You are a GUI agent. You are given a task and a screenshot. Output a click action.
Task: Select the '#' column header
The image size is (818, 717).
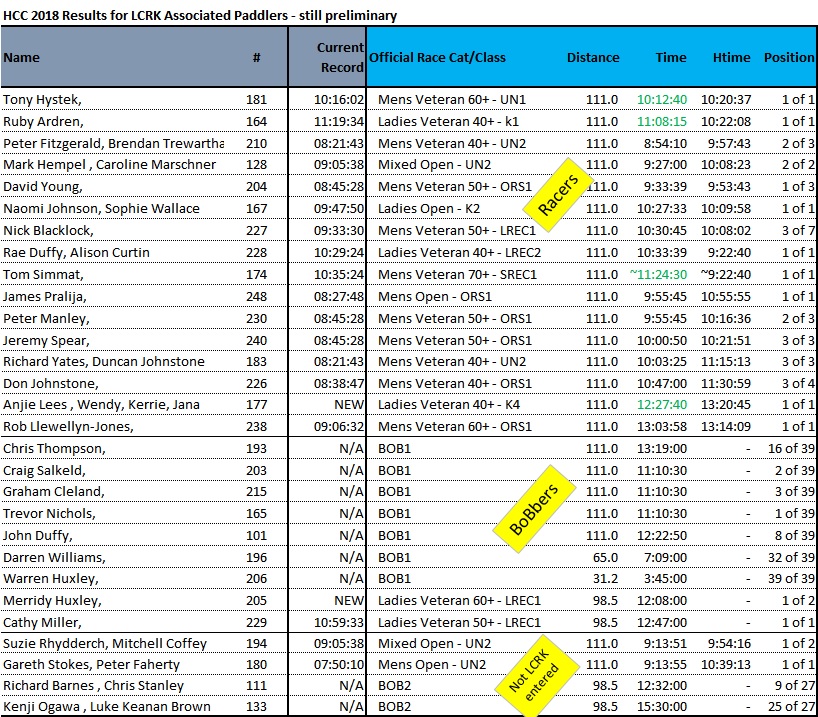click(256, 57)
